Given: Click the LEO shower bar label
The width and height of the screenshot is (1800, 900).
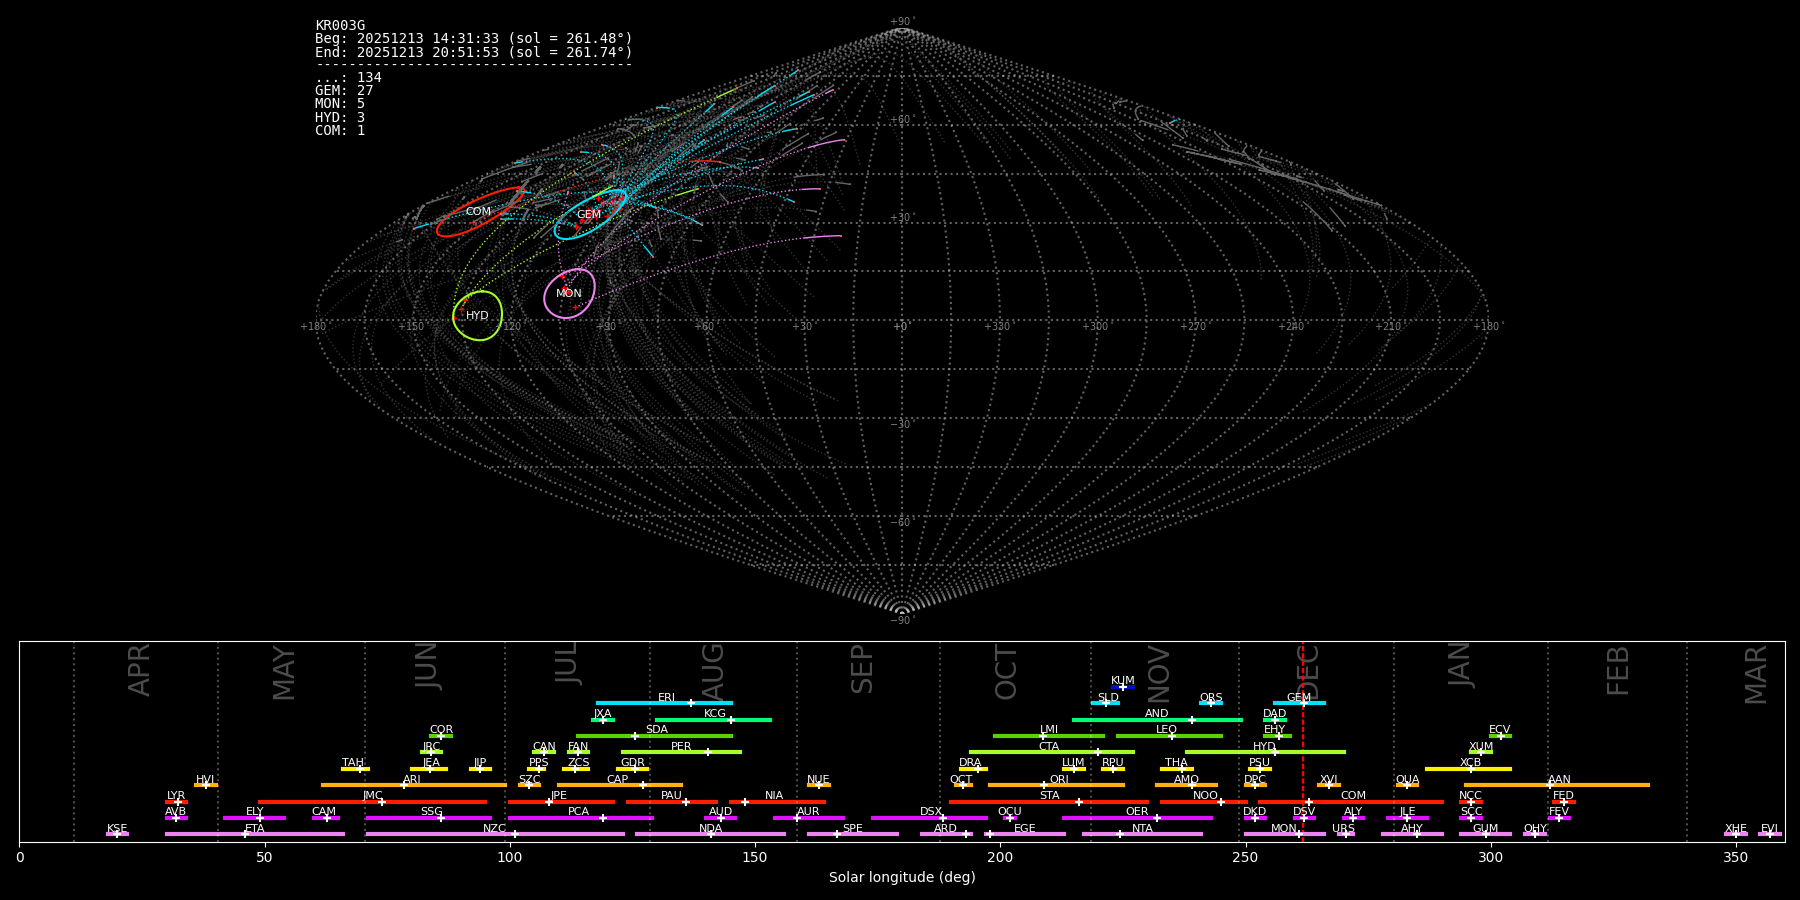Looking at the screenshot, I should tap(1167, 730).
